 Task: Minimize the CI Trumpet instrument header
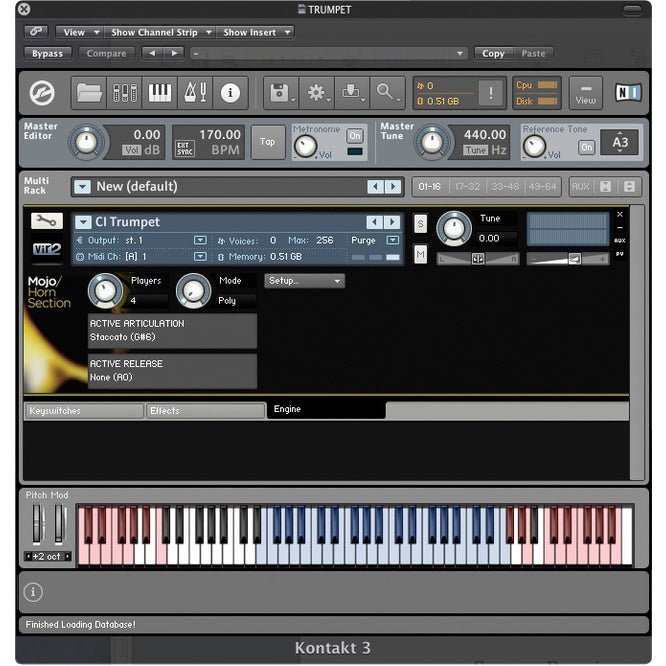click(620, 228)
